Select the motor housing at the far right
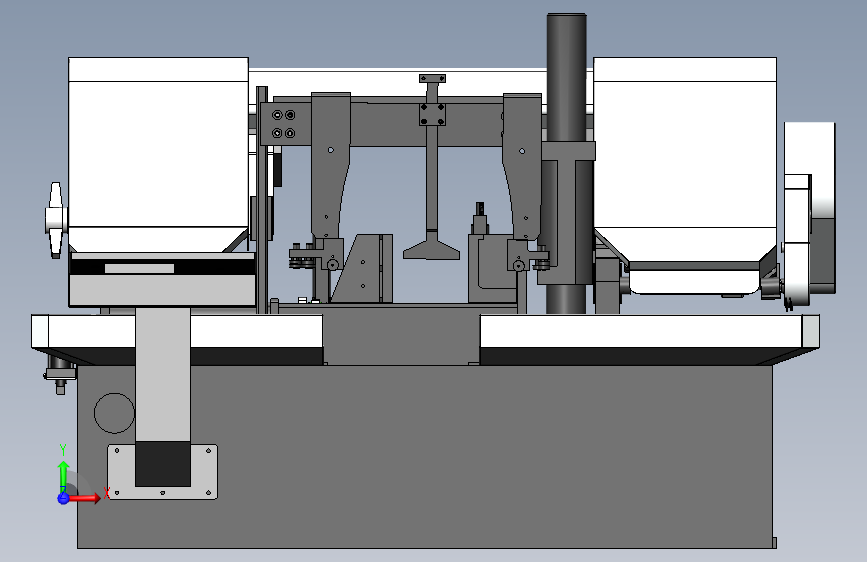 (x=809, y=213)
